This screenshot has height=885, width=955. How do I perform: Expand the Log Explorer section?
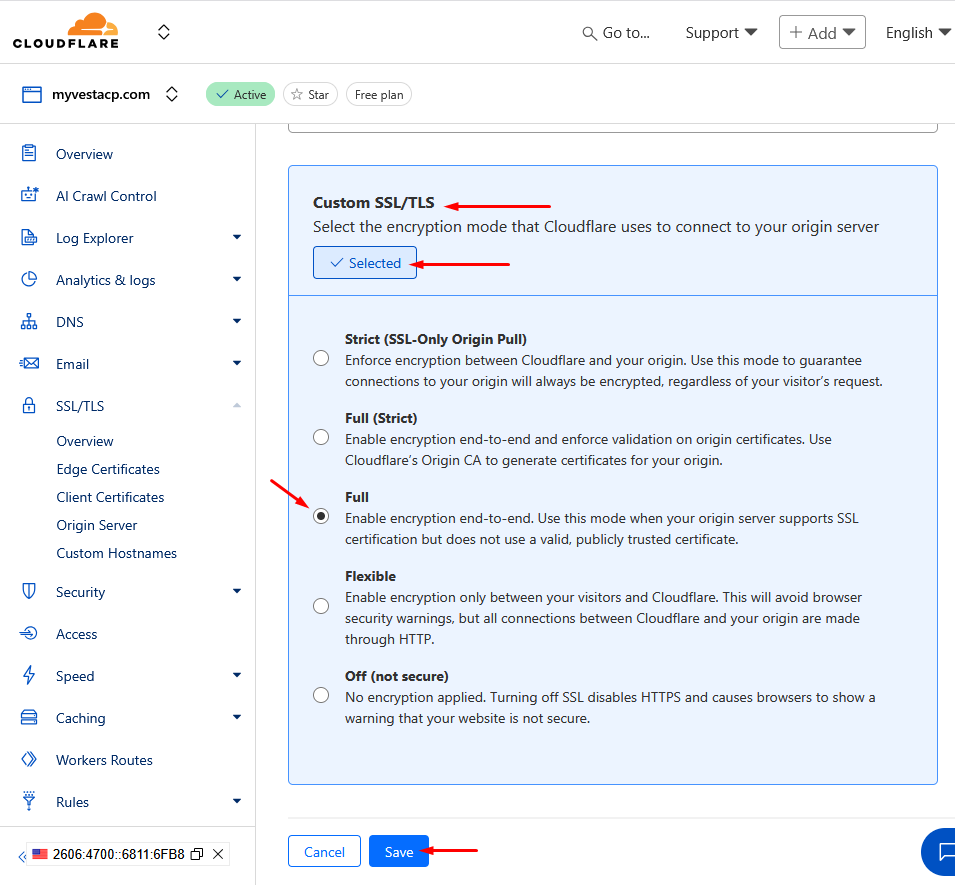coord(237,238)
